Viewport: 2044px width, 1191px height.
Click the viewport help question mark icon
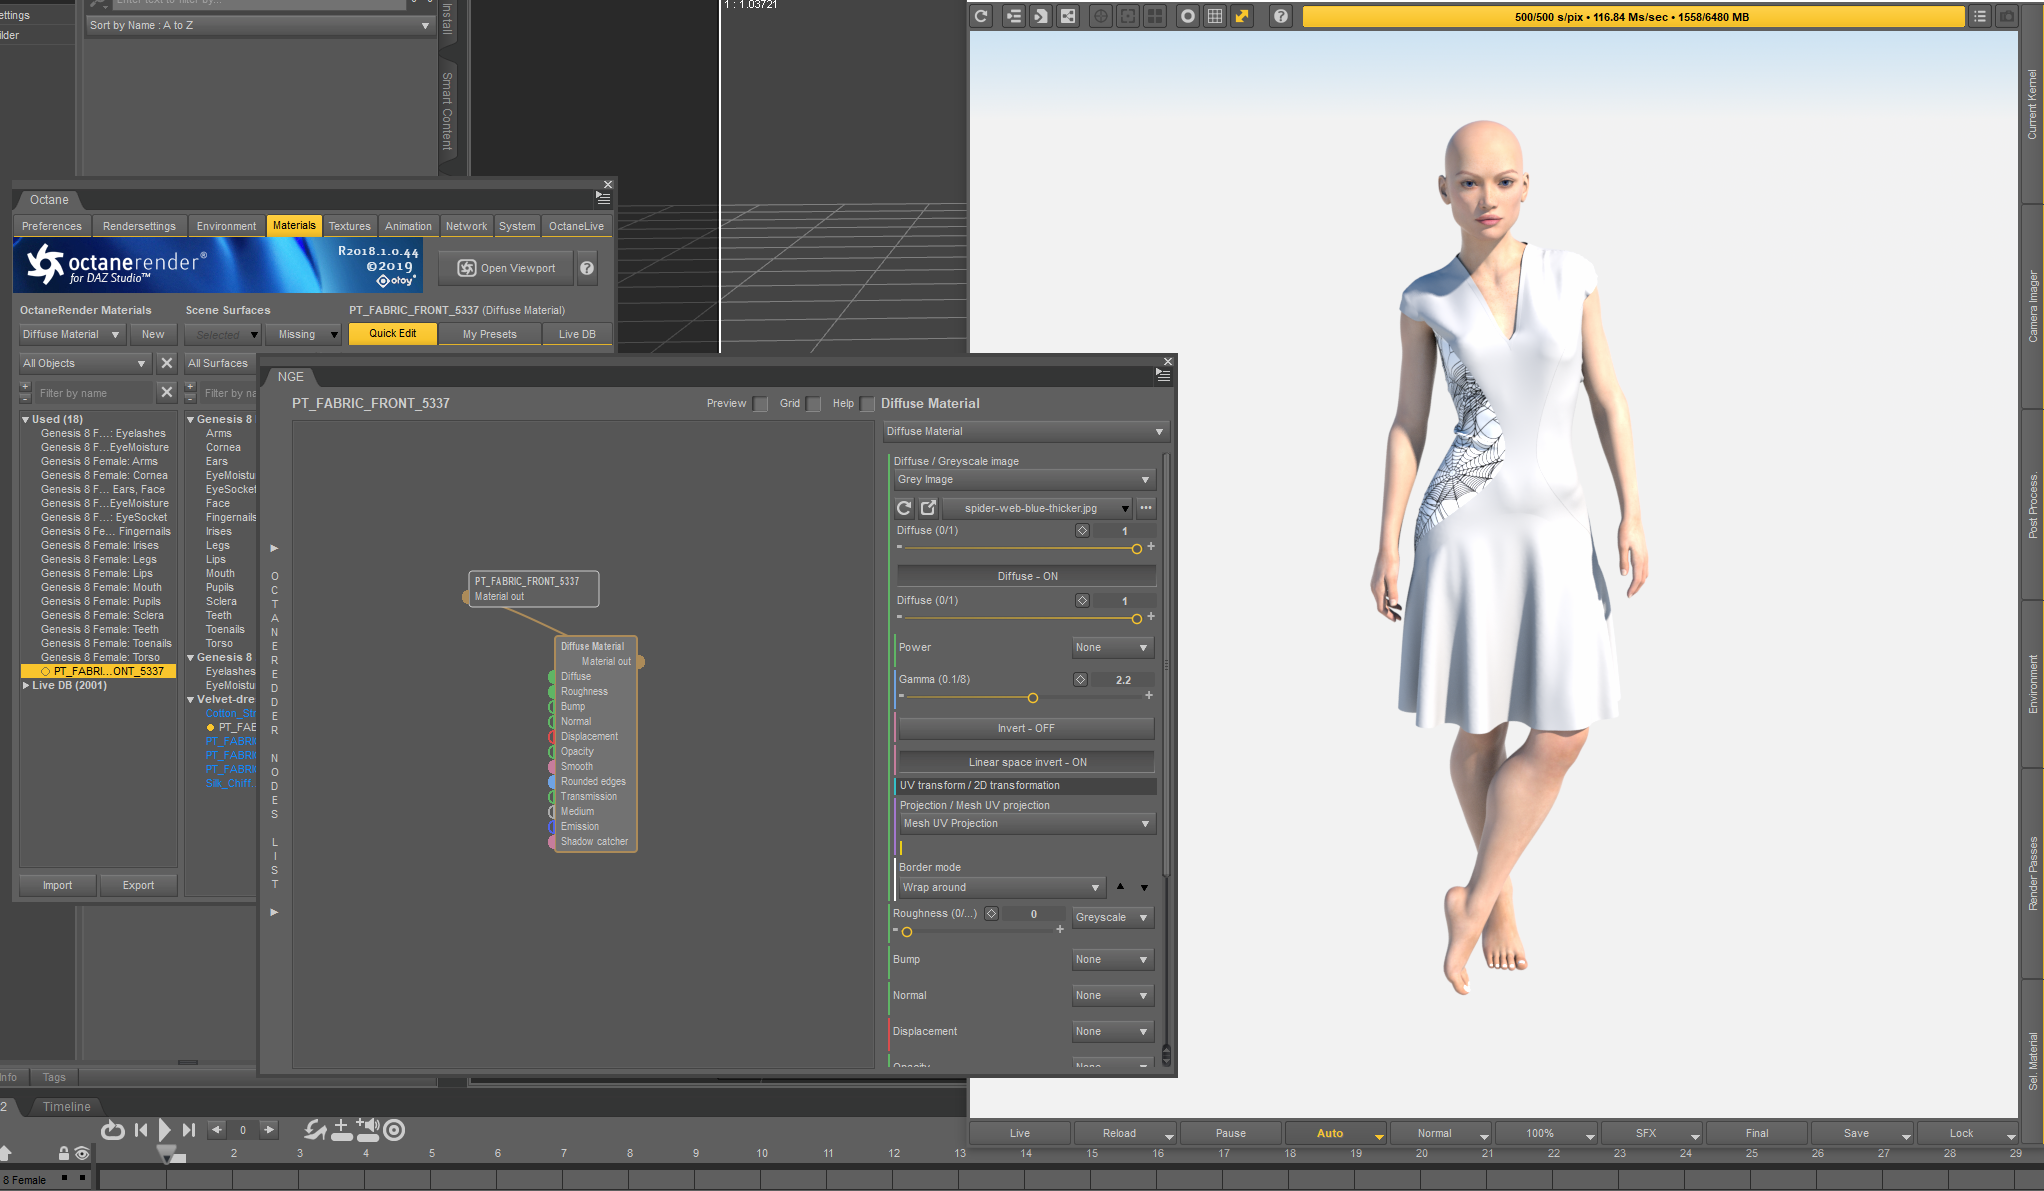coord(1280,16)
